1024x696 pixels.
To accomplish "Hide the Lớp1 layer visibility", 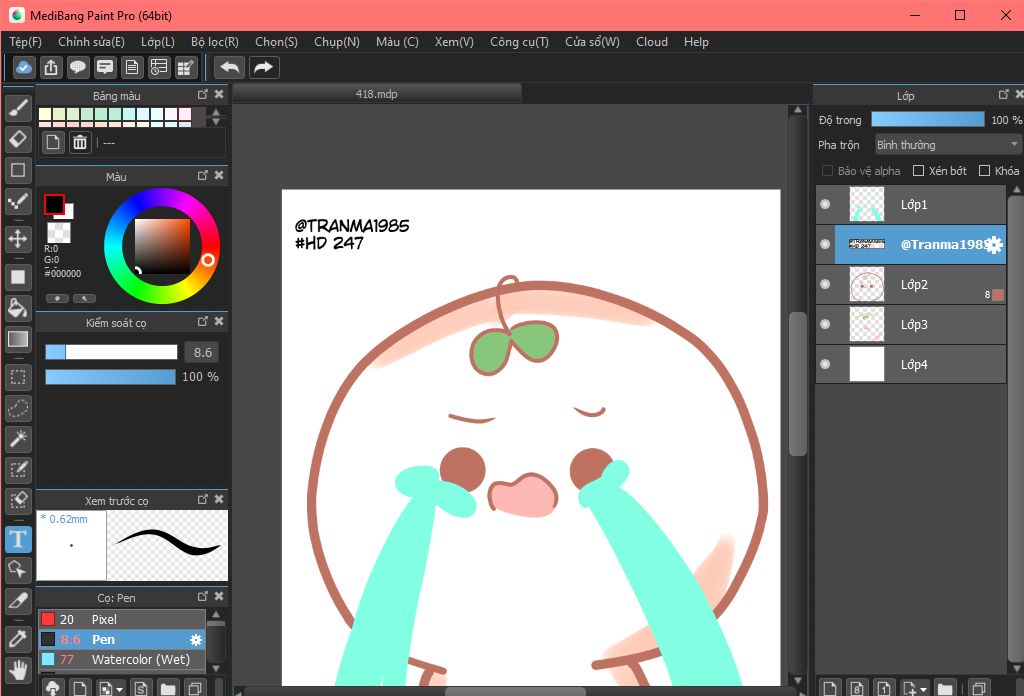I will point(825,204).
